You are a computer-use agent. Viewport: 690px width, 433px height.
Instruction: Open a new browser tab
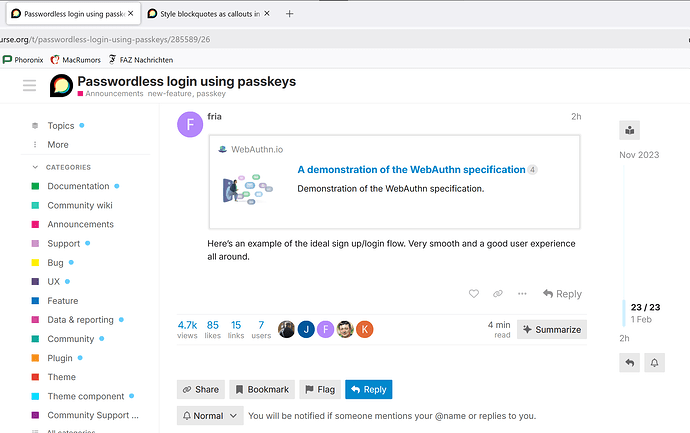pyautogui.click(x=289, y=14)
